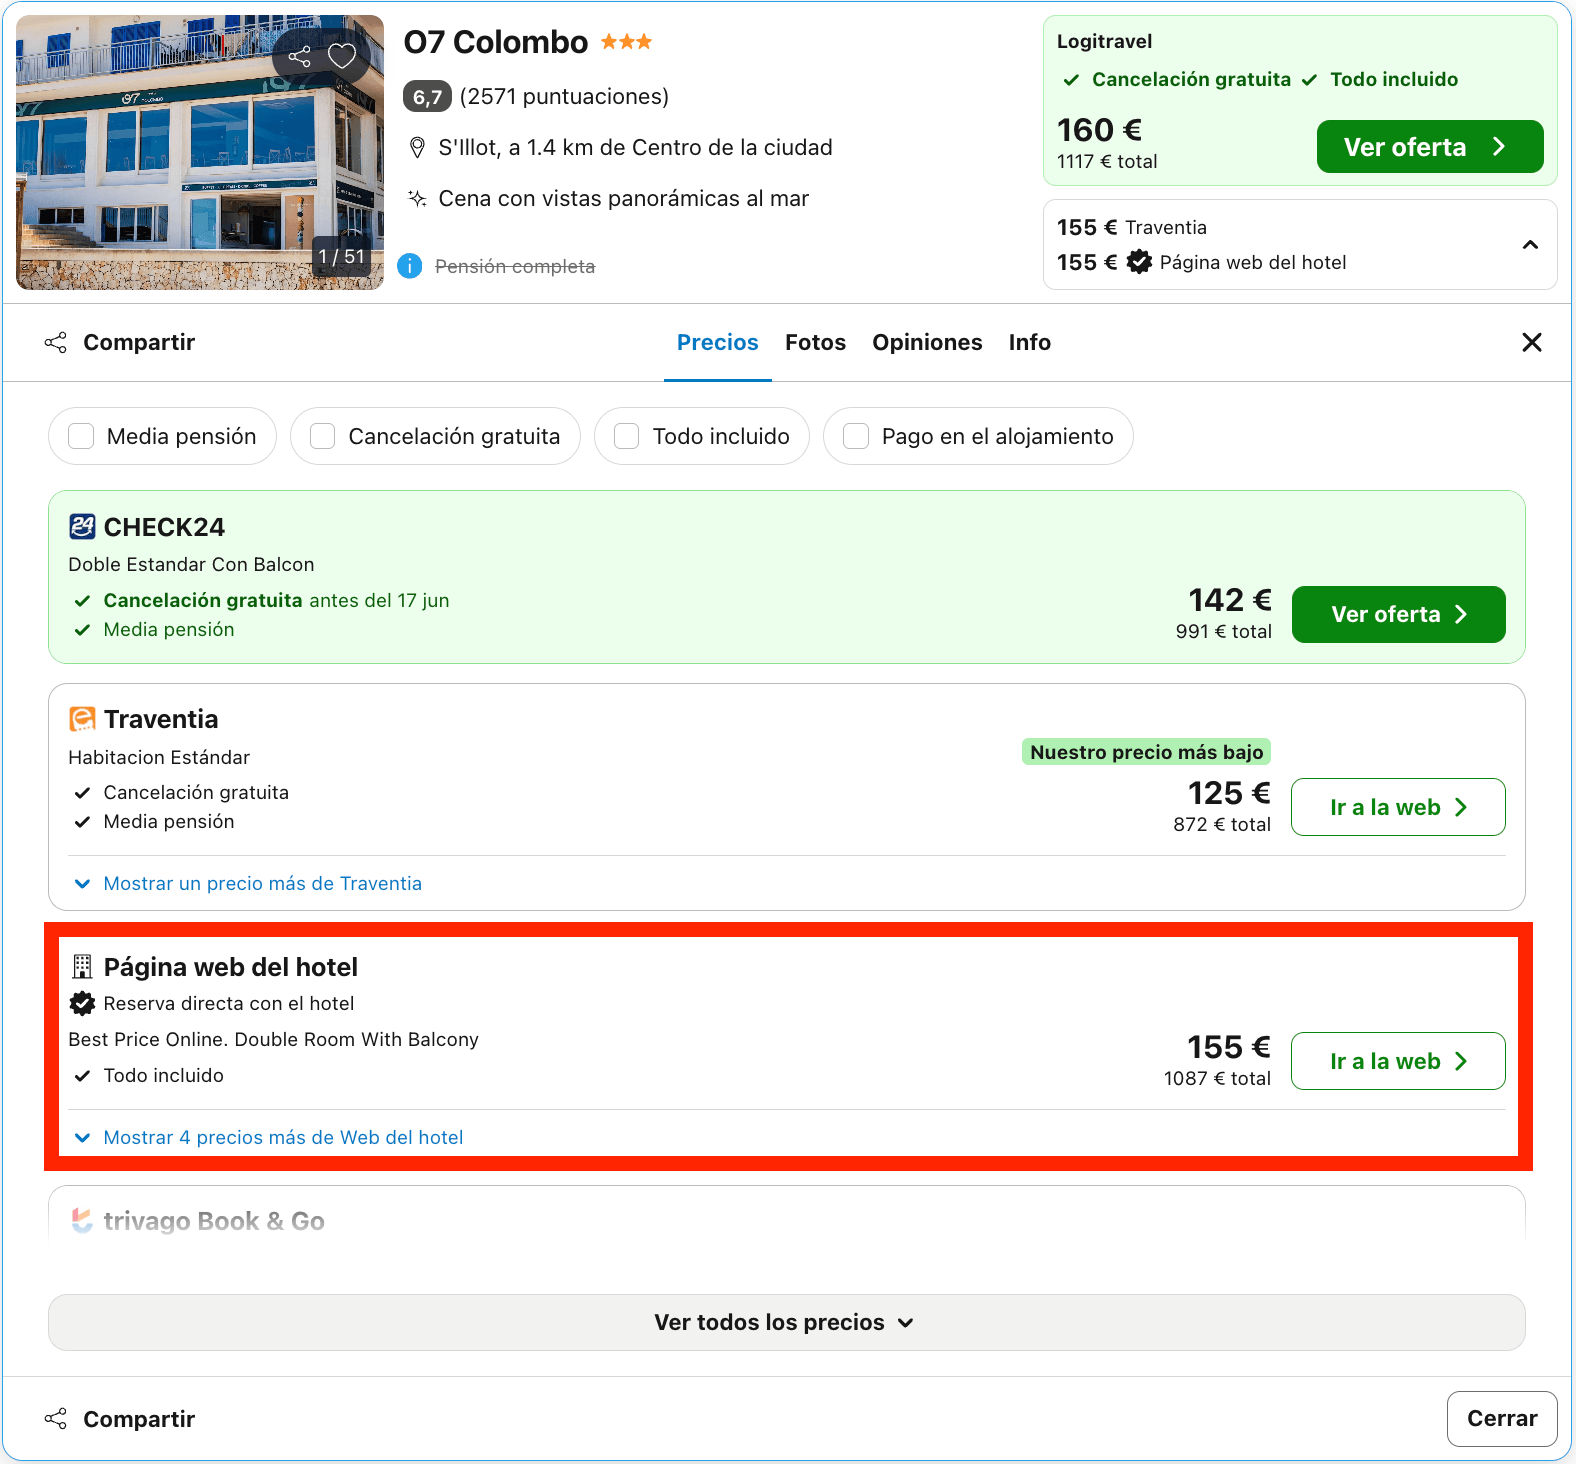
Task: Click the 125 € Traventia price
Action: (x=1229, y=793)
